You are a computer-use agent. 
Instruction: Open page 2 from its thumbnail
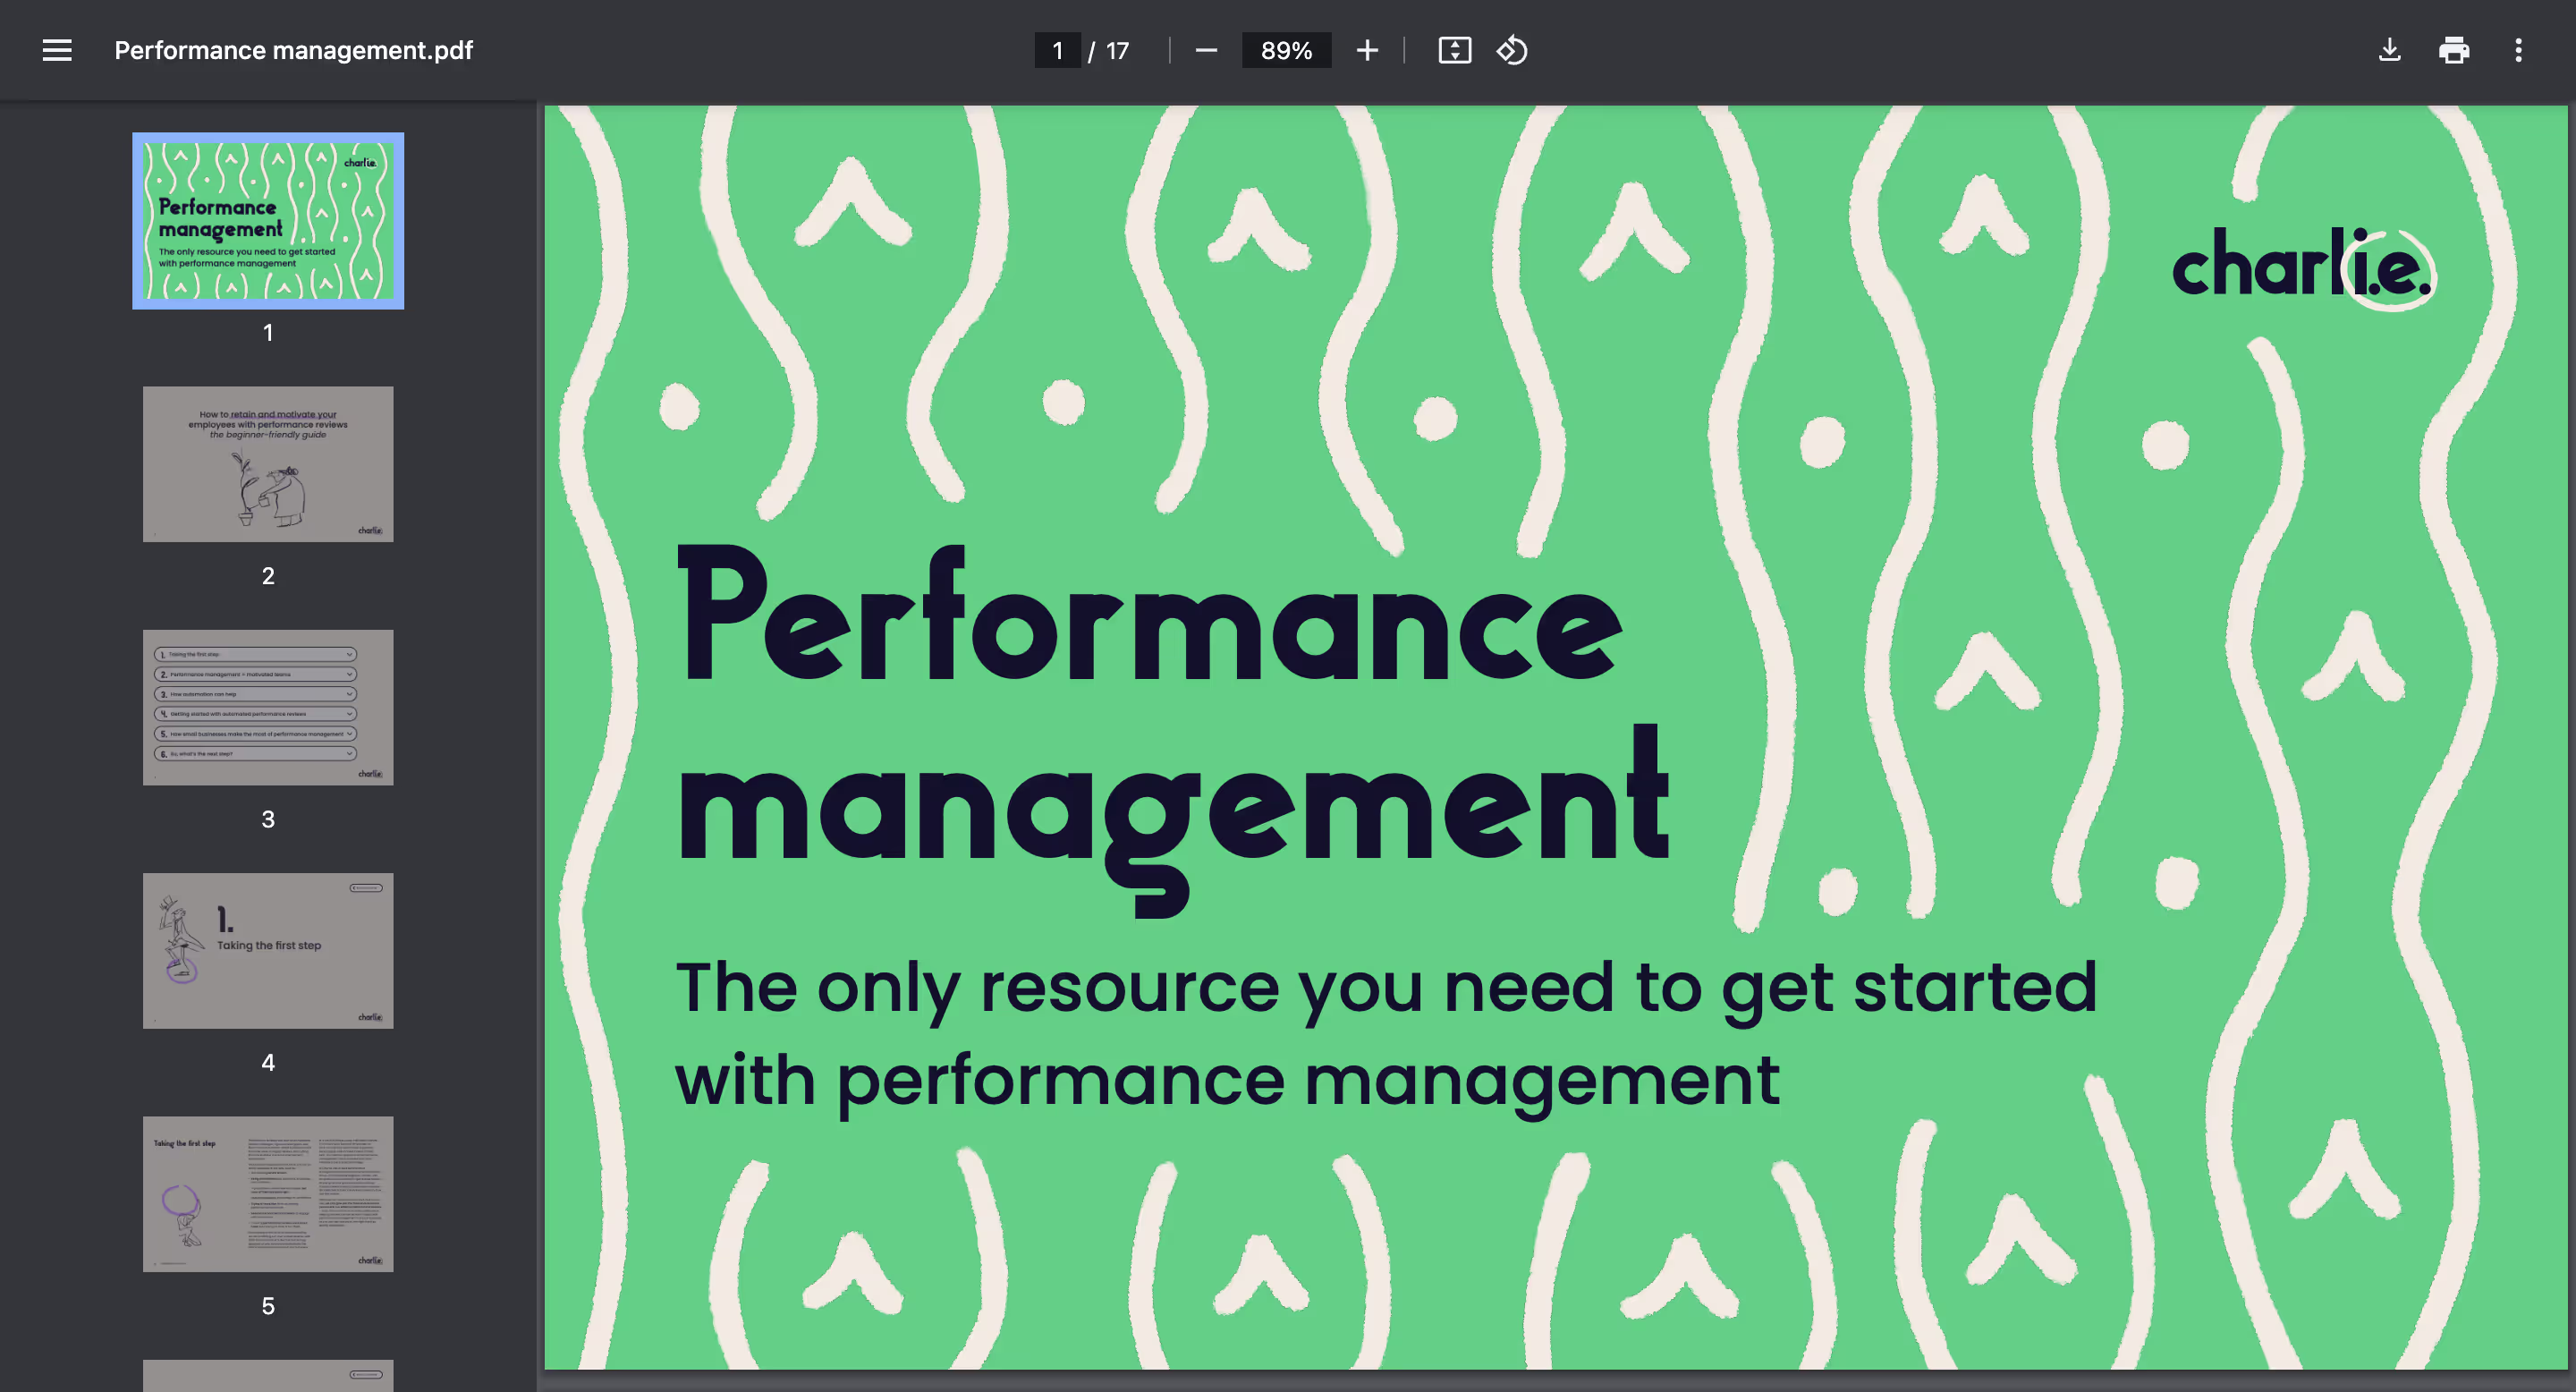(267, 463)
